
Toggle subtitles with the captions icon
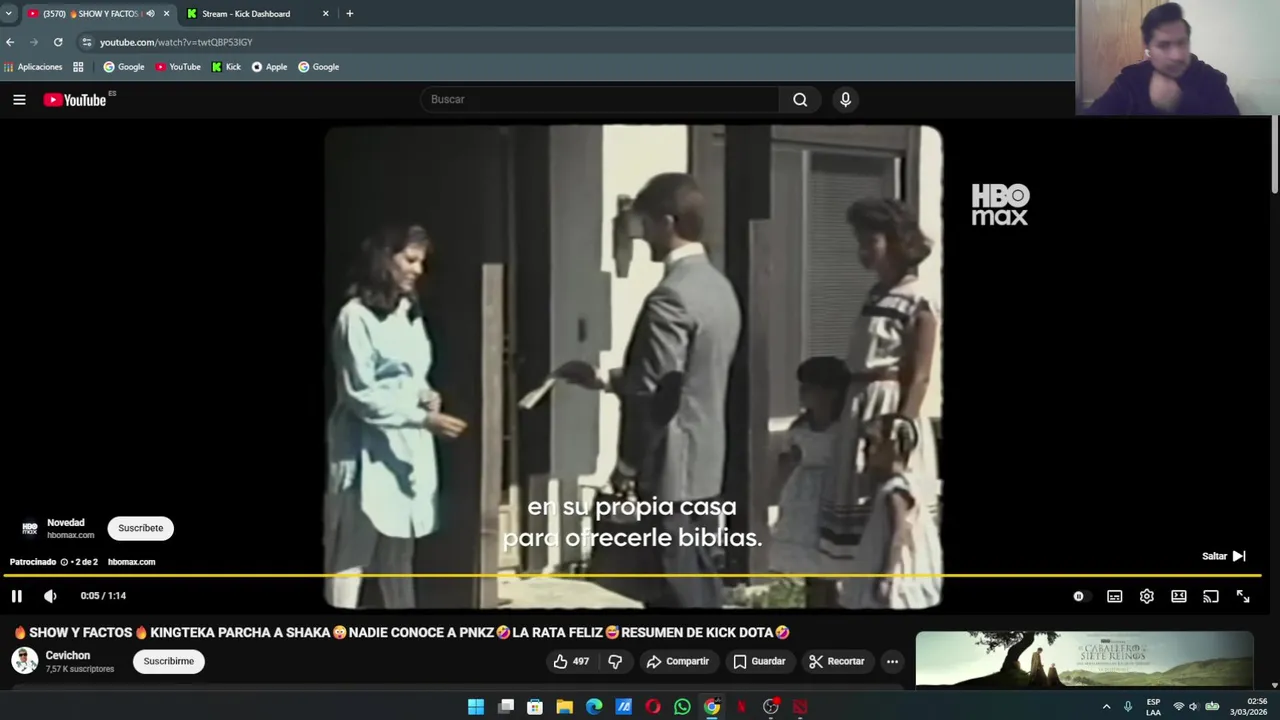tap(1114, 596)
